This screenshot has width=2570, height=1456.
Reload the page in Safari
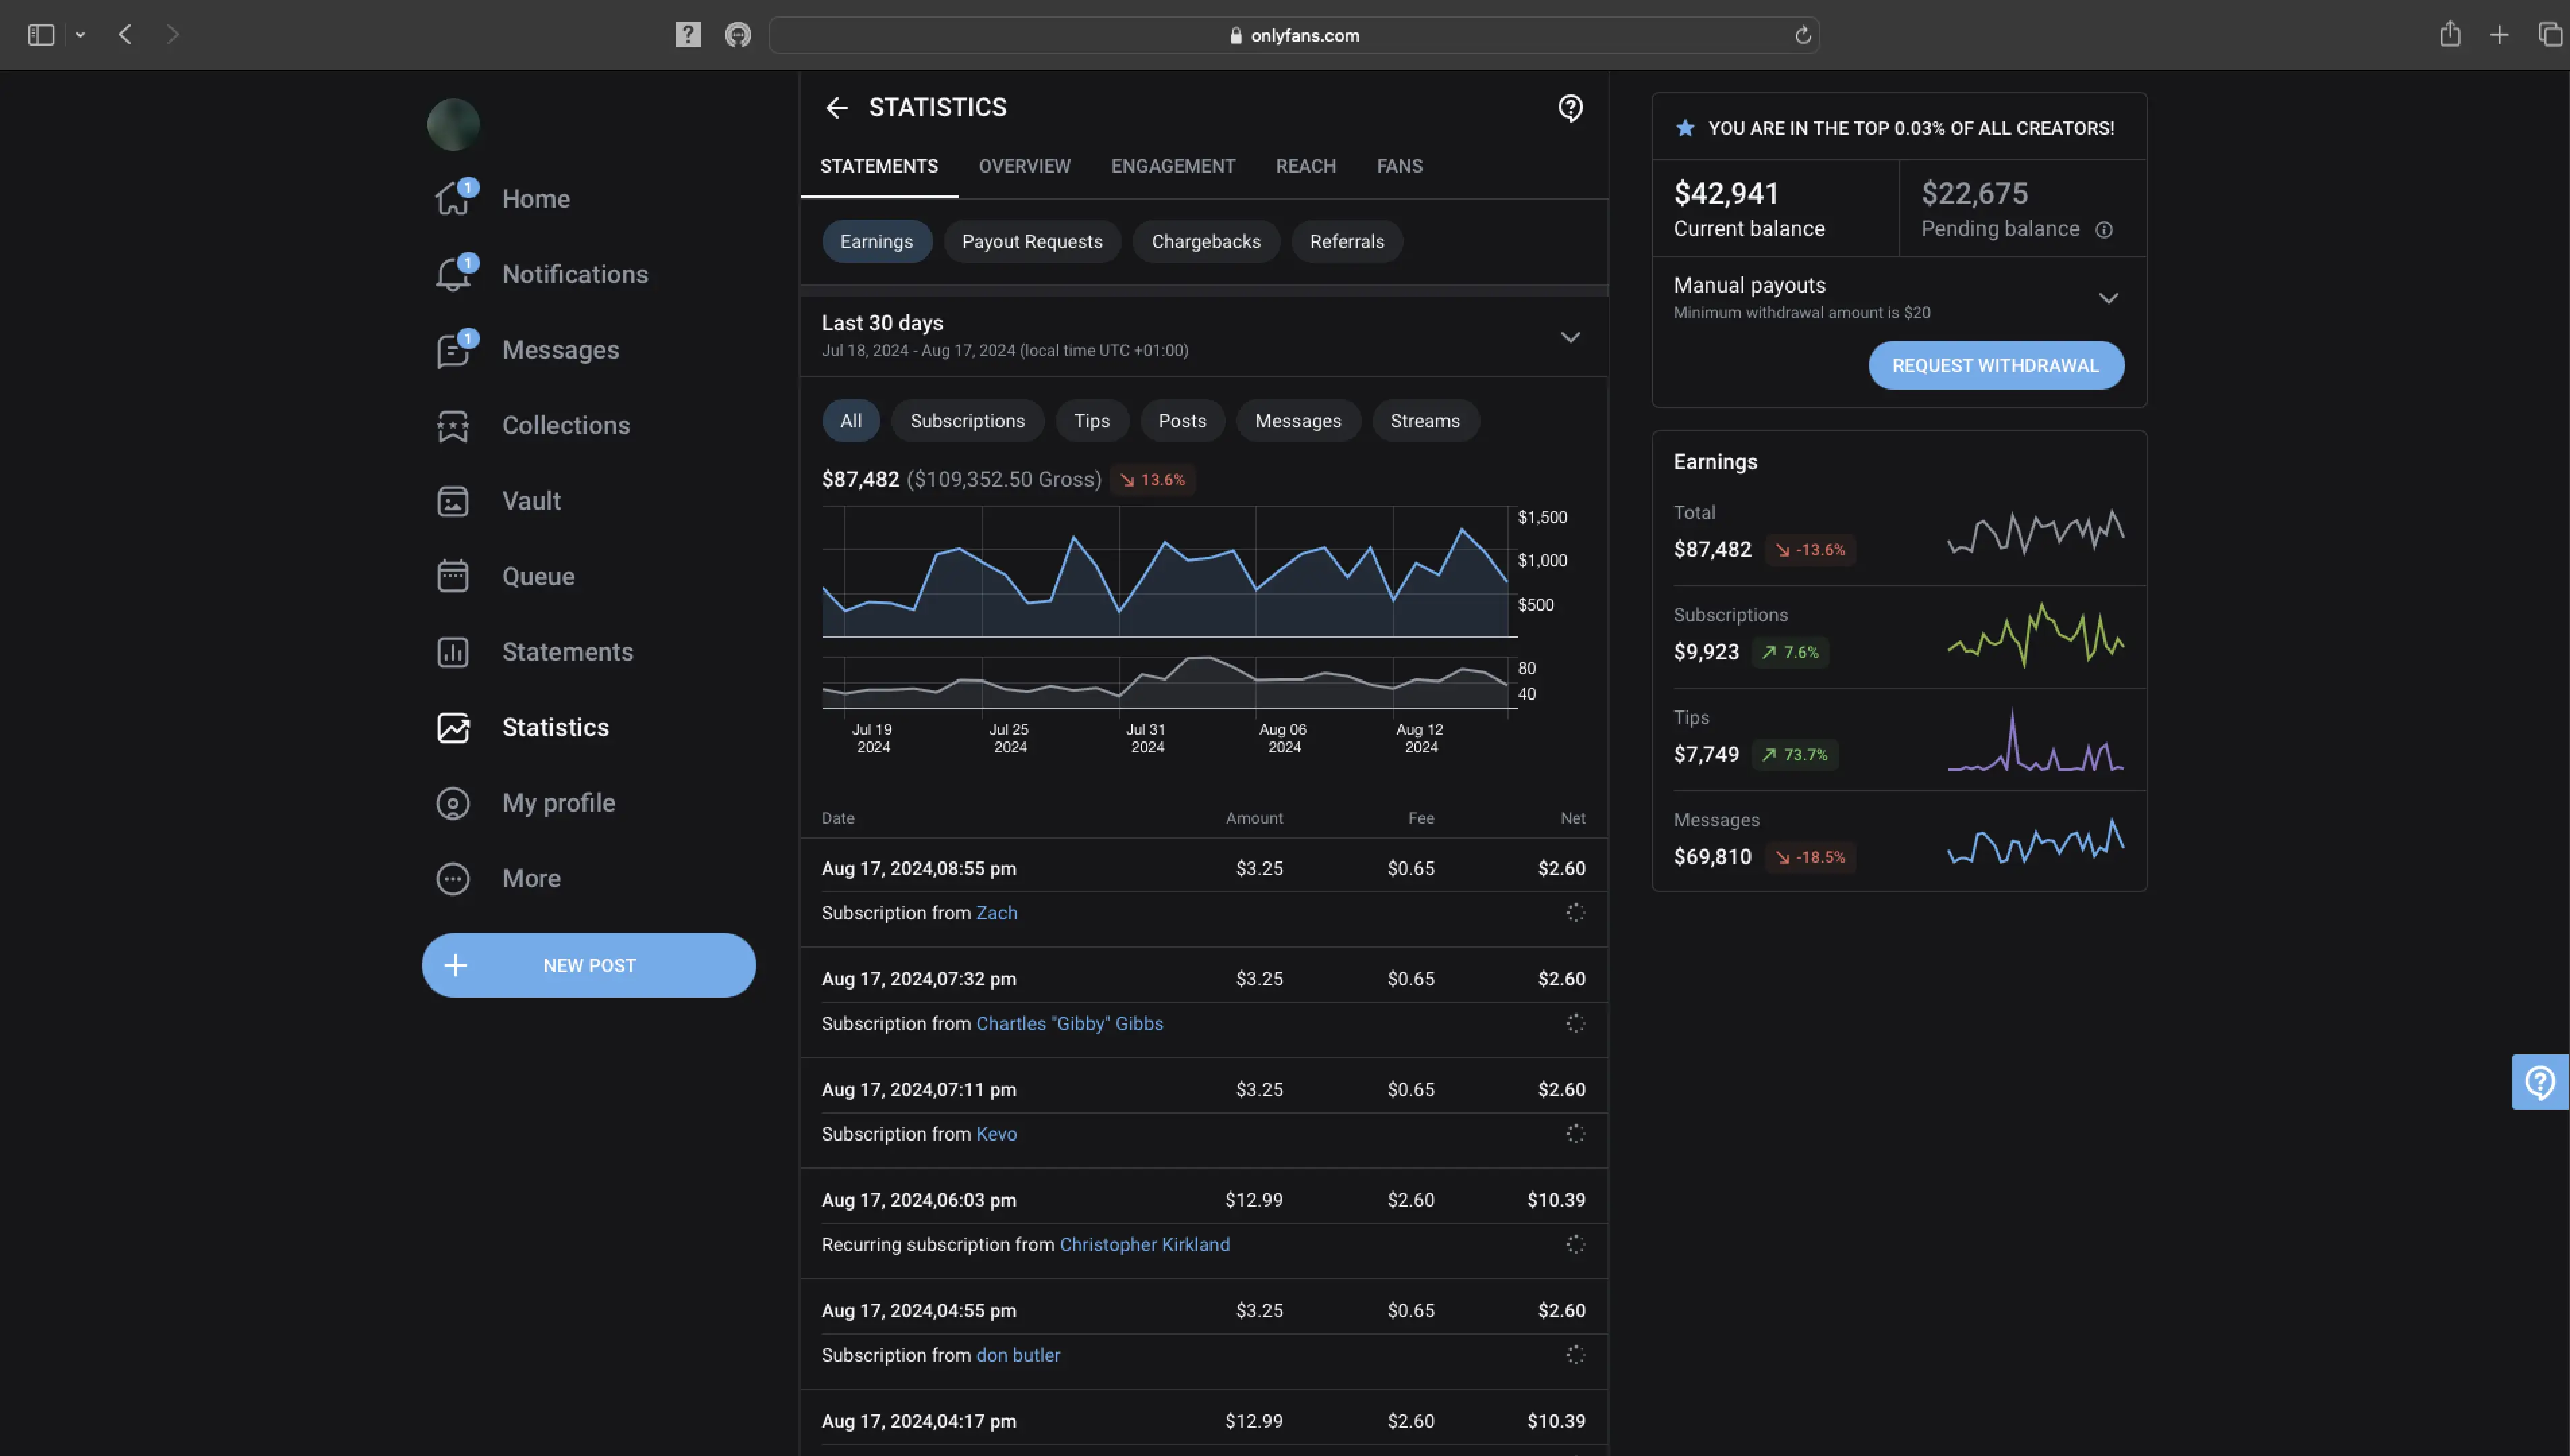1802,36
